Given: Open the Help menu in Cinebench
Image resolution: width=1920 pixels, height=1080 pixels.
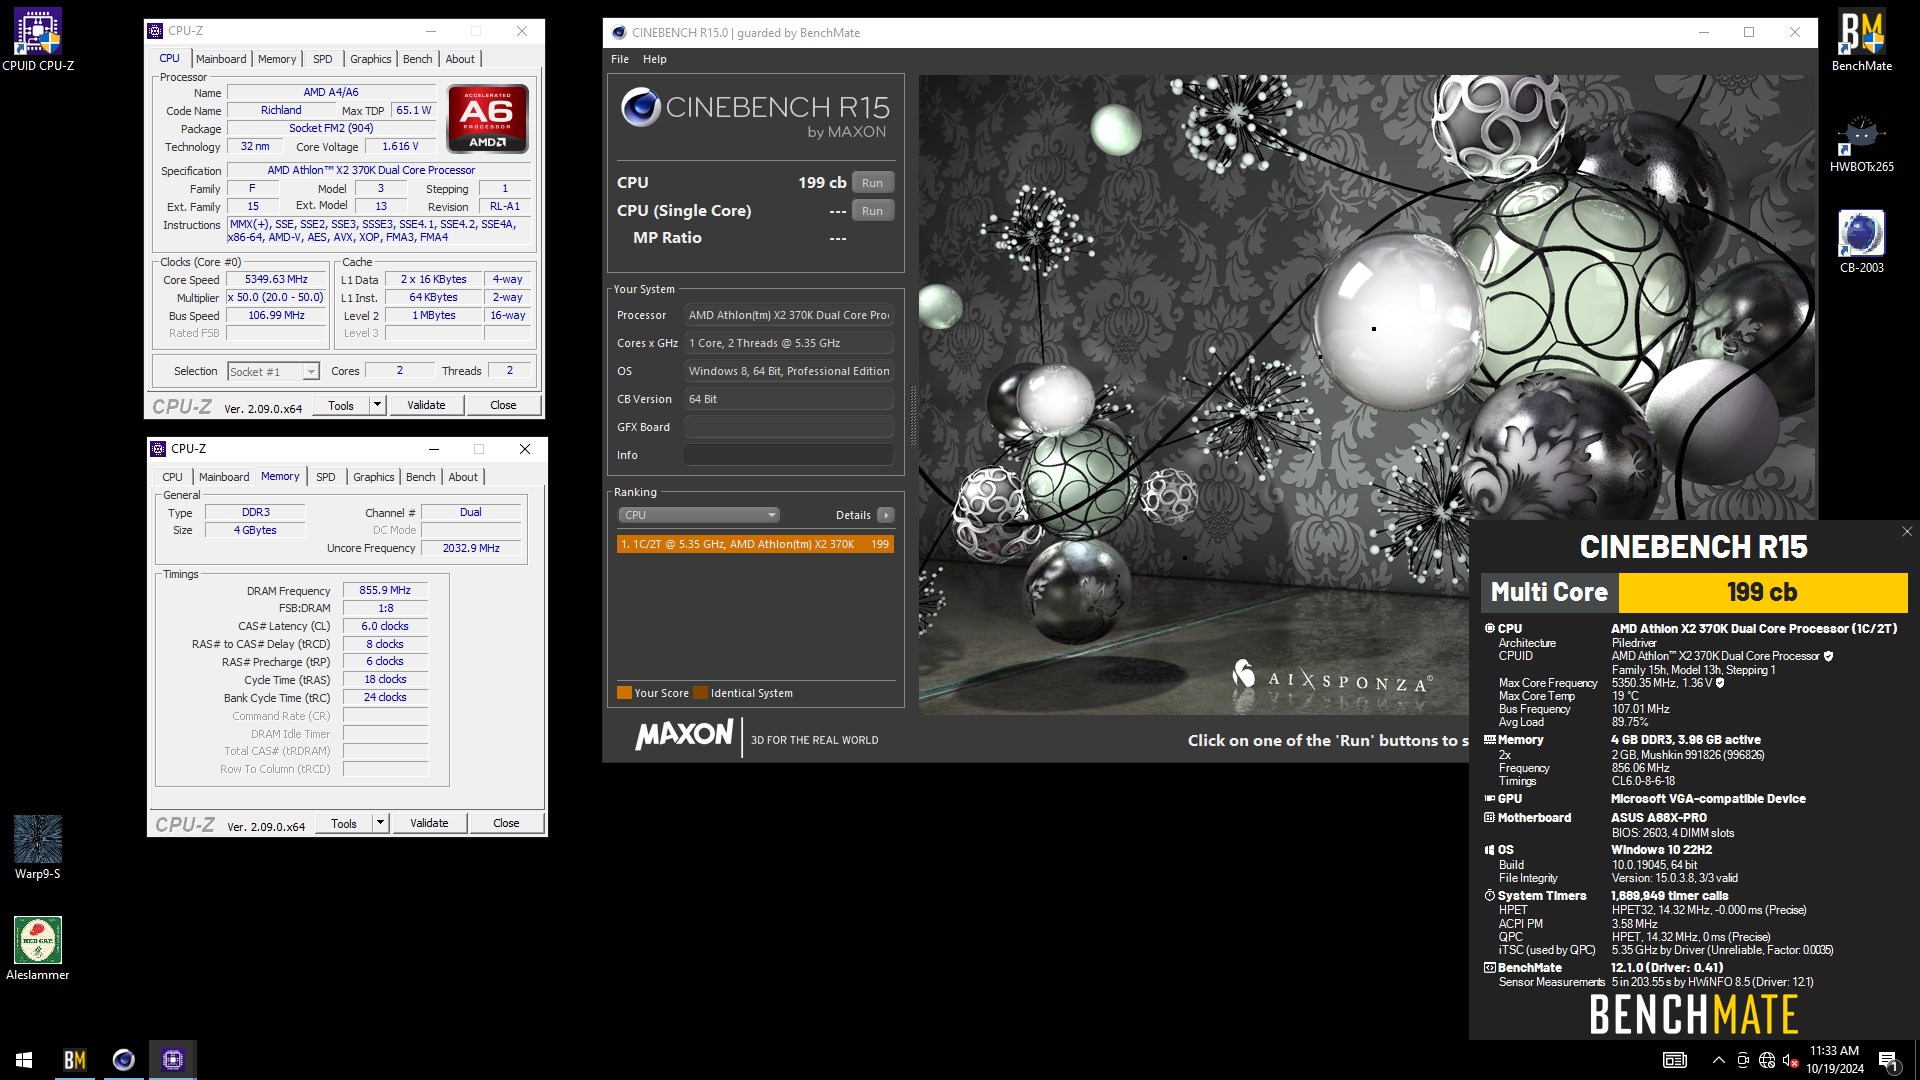Looking at the screenshot, I should coord(654,59).
